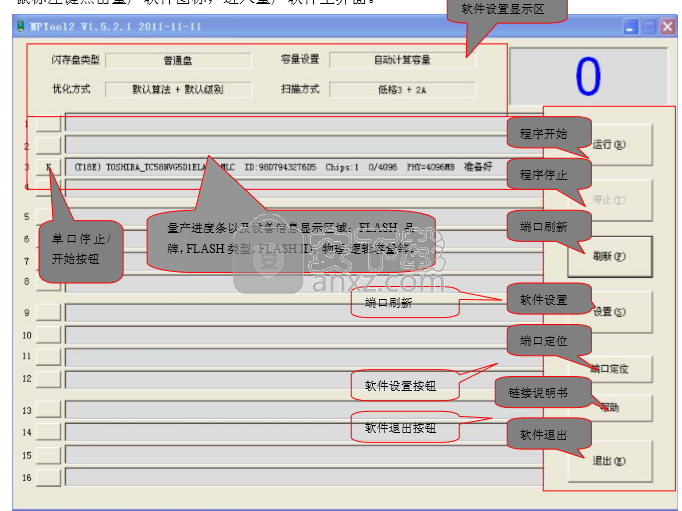Toggle the port 9 start/stop button
682x511 pixels.
tap(48, 312)
